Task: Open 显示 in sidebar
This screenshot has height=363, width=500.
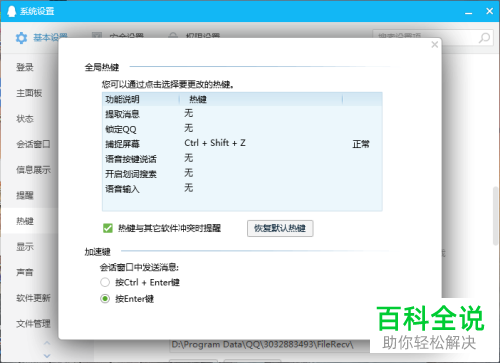Action: tap(25, 247)
